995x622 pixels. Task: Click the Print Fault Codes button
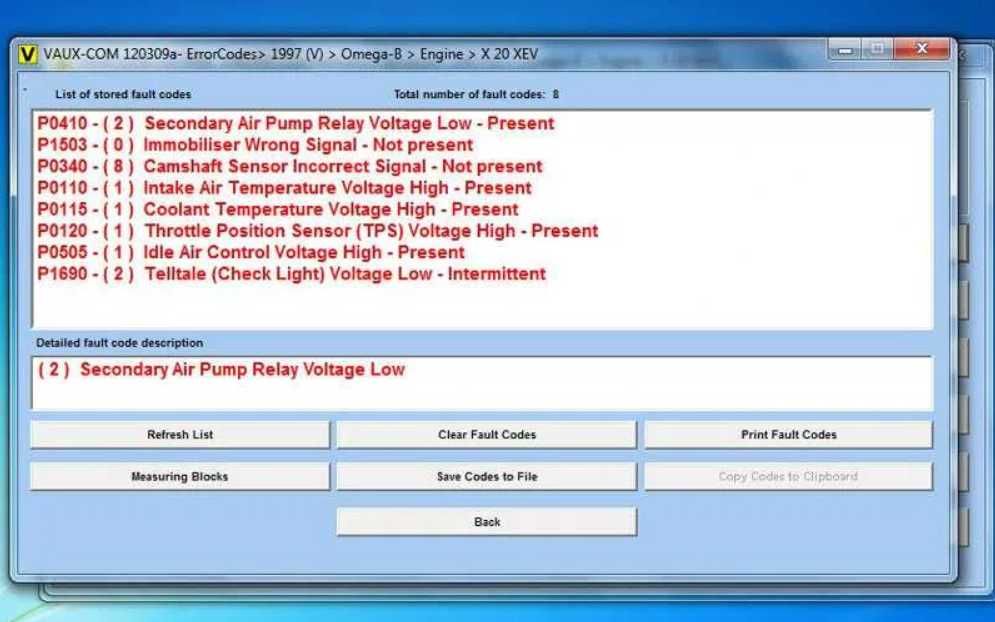(x=789, y=435)
